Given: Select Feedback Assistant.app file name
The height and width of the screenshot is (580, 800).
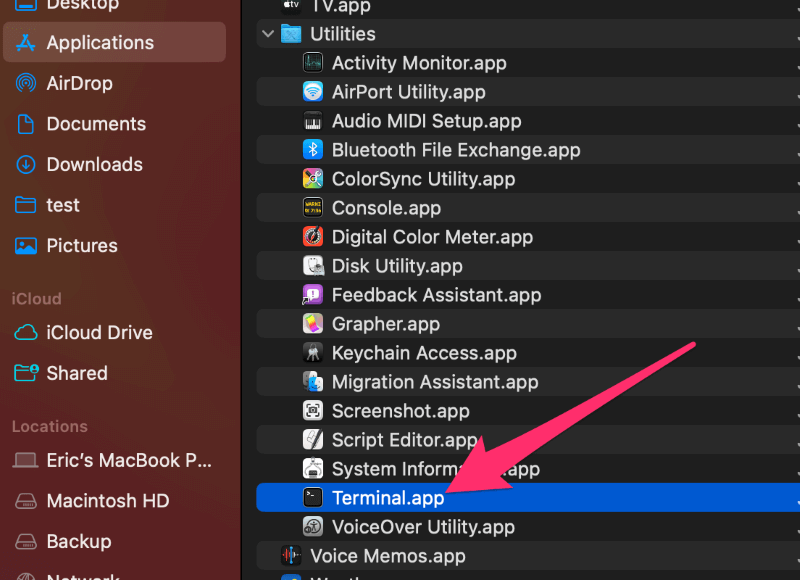Looking at the screenshot, I should [x=437, y=295].
